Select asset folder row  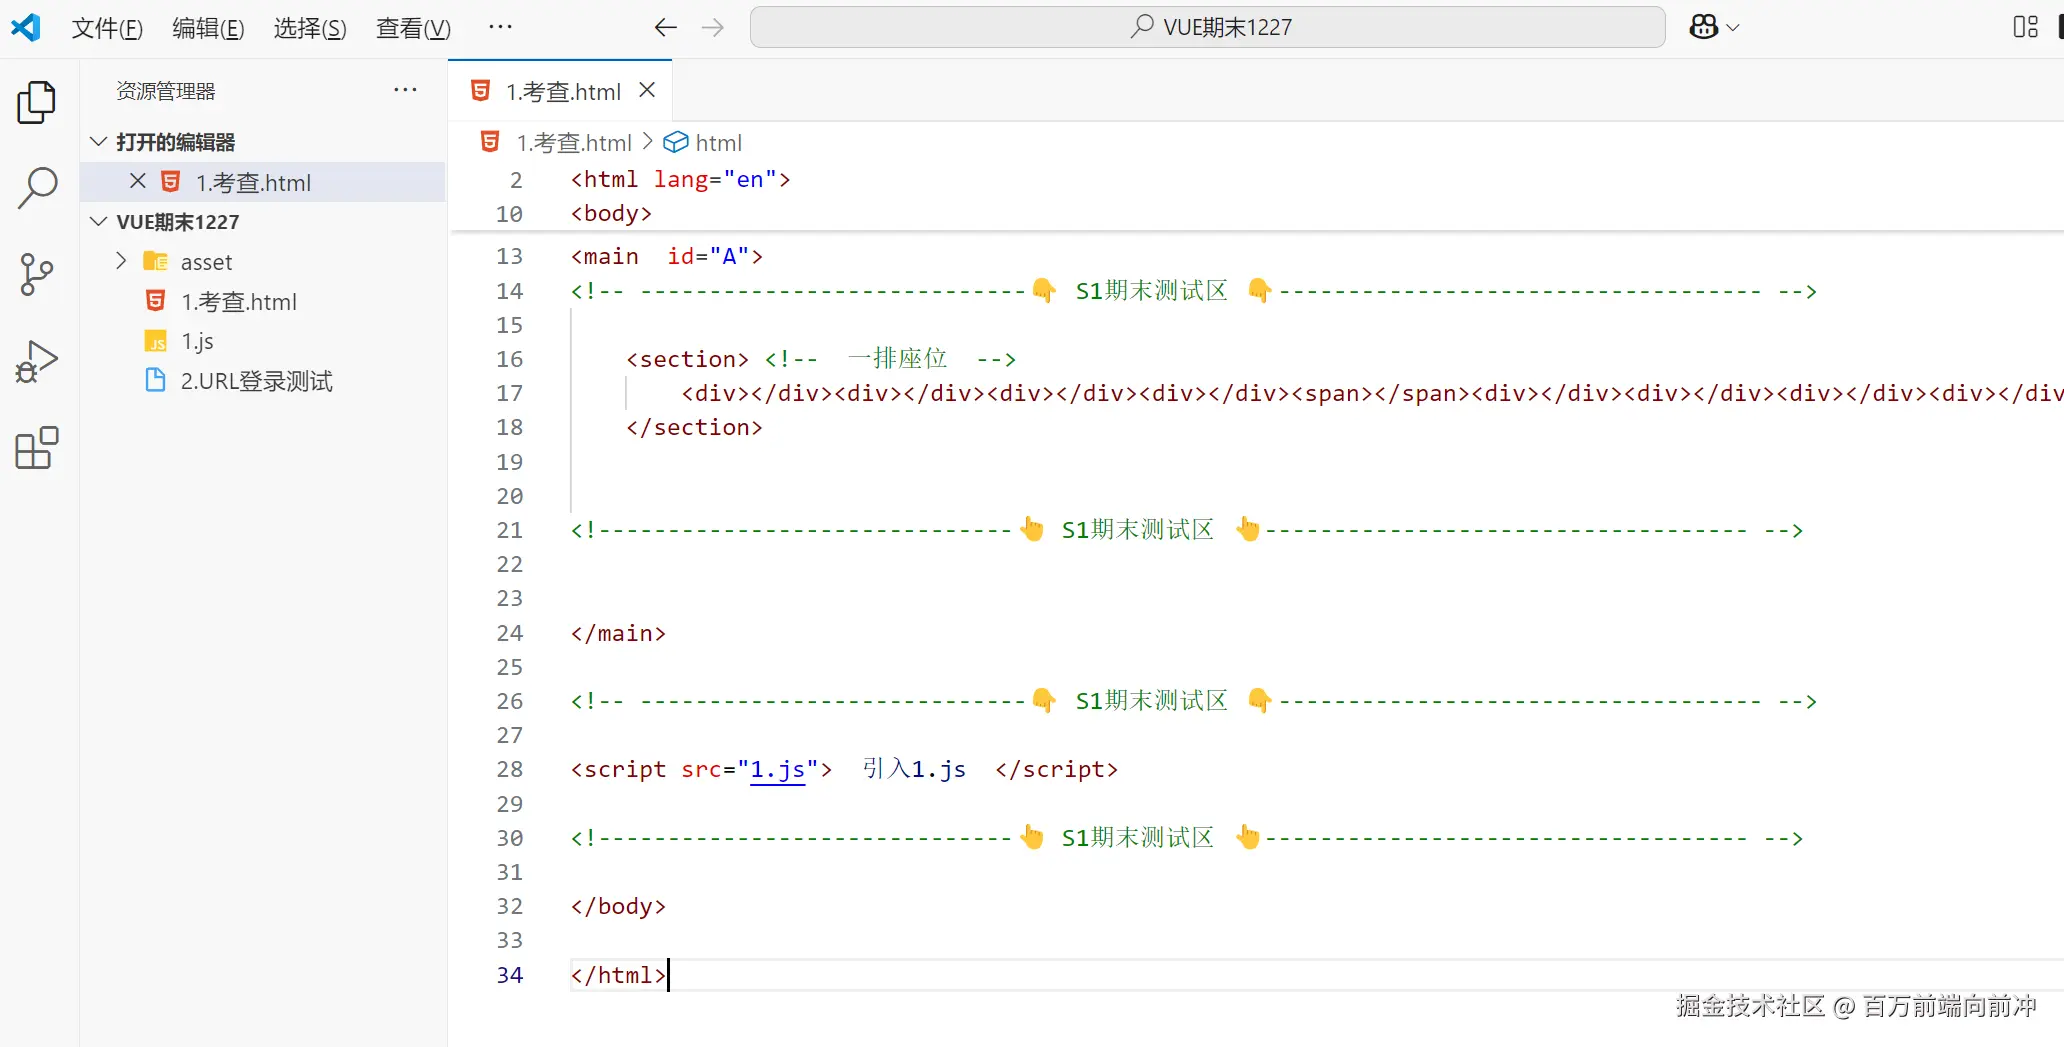263,261
